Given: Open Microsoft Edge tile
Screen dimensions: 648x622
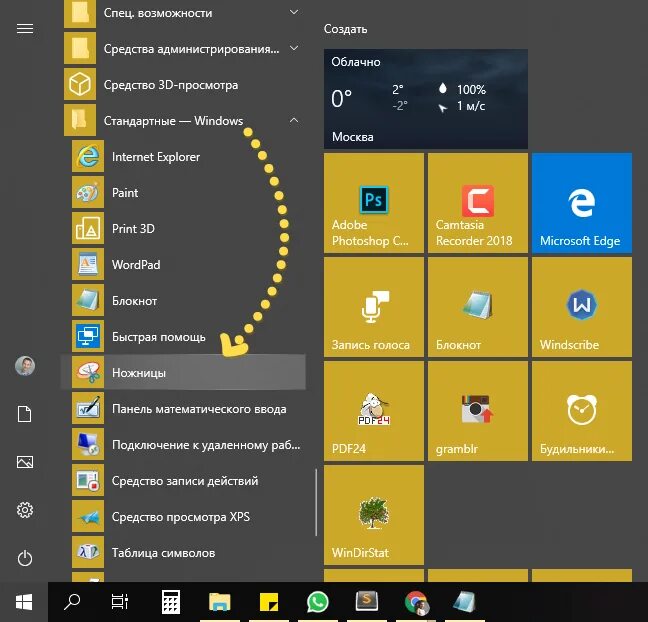Looking at the screenshot, I should (582, 203).
